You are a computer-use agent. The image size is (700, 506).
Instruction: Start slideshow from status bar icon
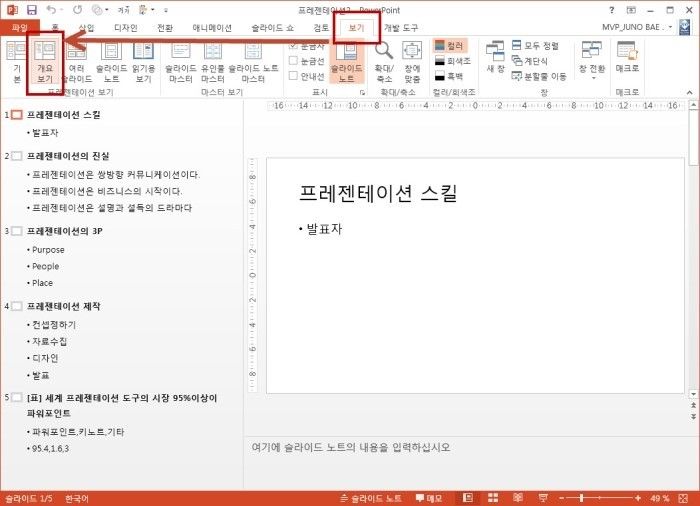(x=543, y=498)
